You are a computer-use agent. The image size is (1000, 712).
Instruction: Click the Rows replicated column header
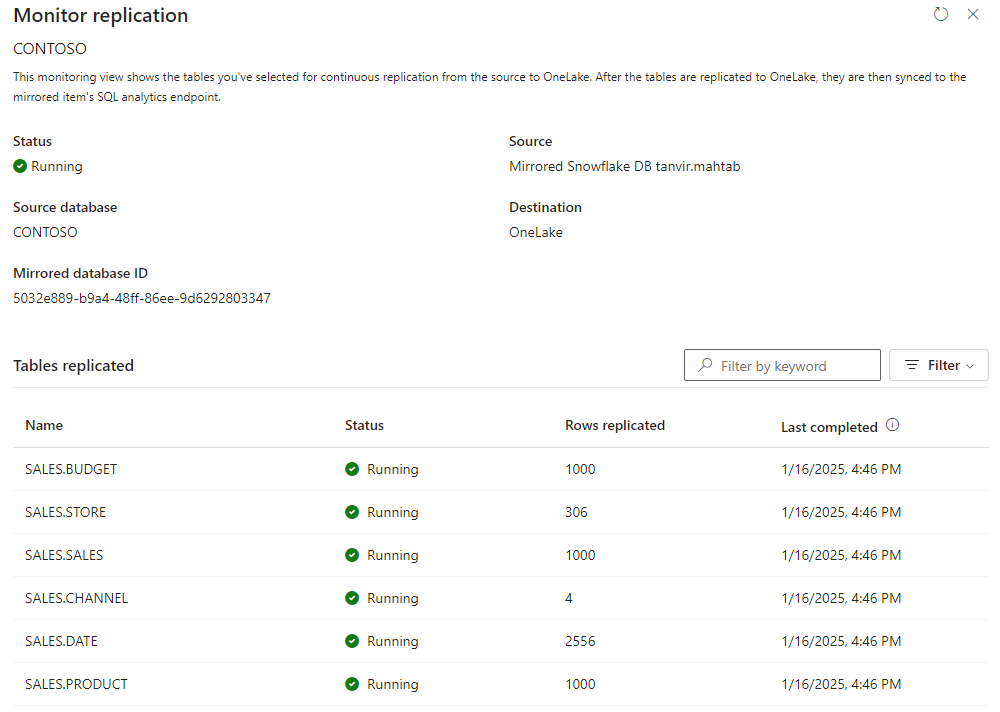615,425
